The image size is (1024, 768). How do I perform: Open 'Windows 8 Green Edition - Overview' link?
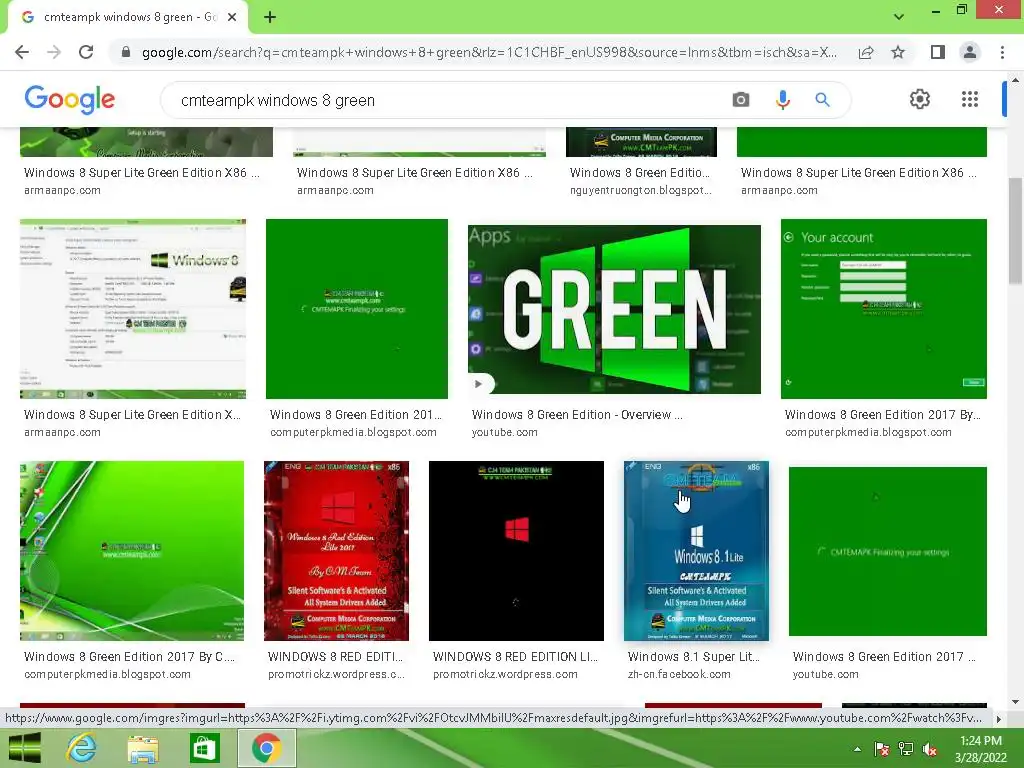click(x=577, y=415)
